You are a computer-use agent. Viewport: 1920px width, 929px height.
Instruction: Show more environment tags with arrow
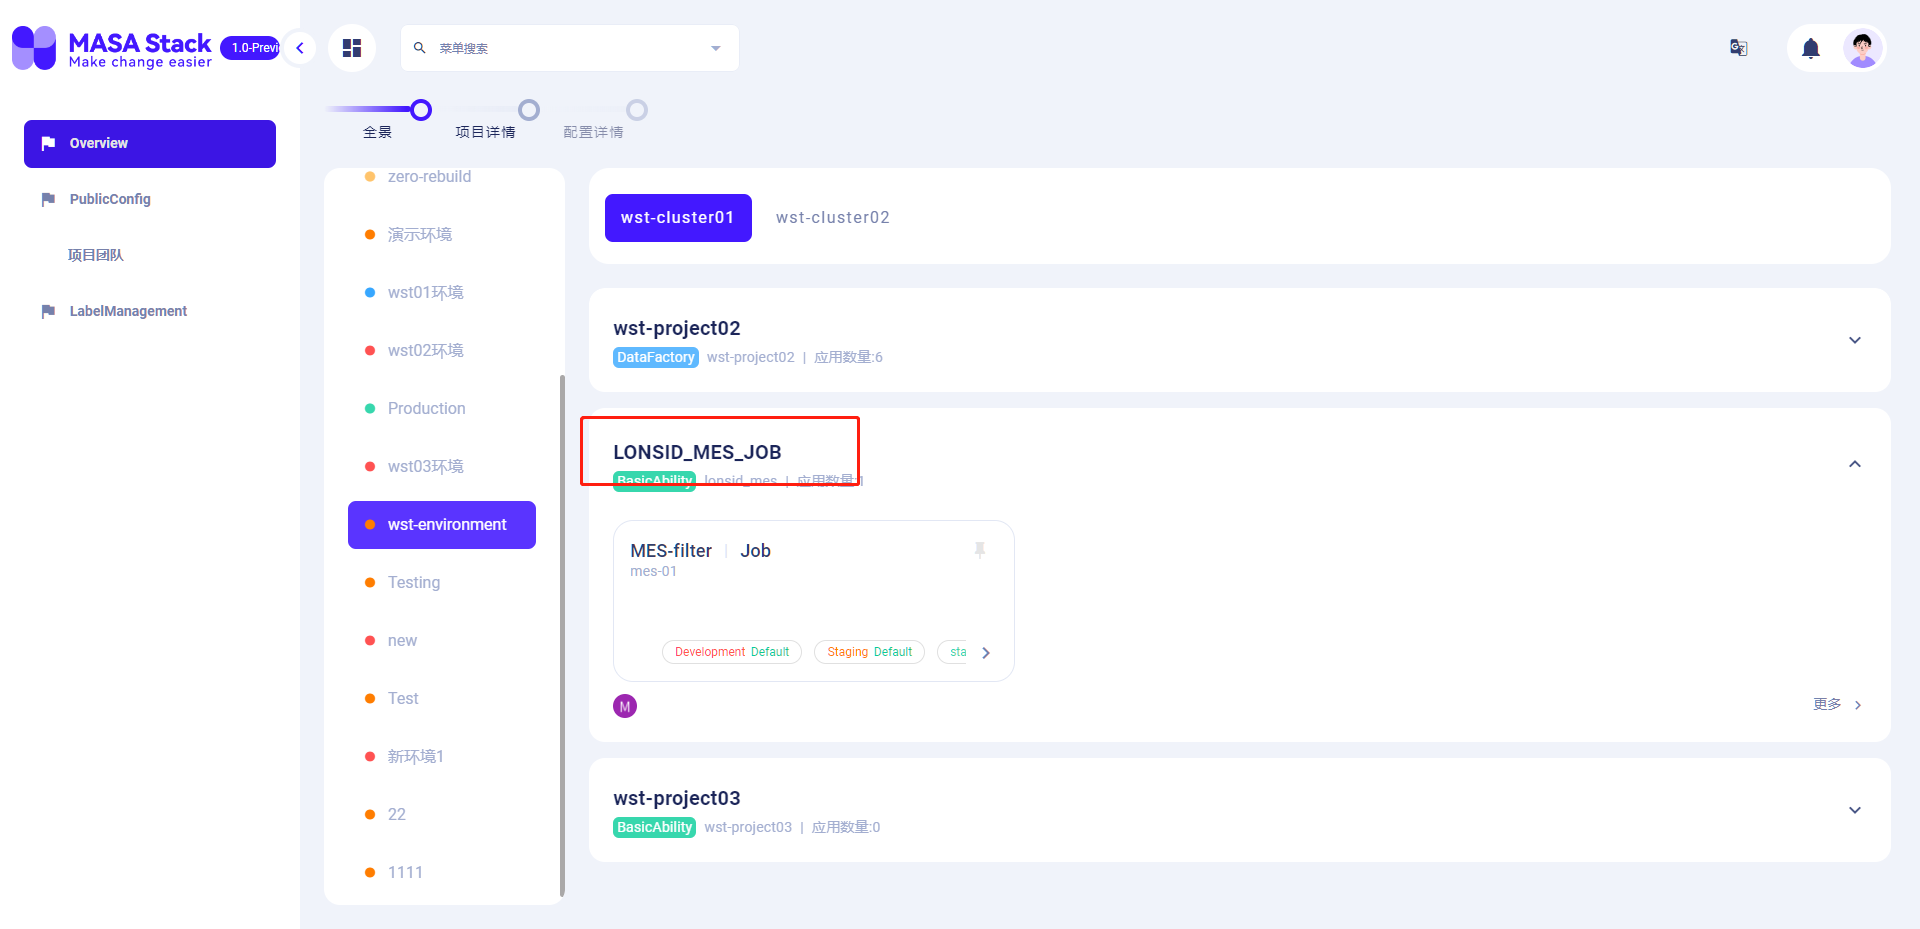tap(986, 653)
